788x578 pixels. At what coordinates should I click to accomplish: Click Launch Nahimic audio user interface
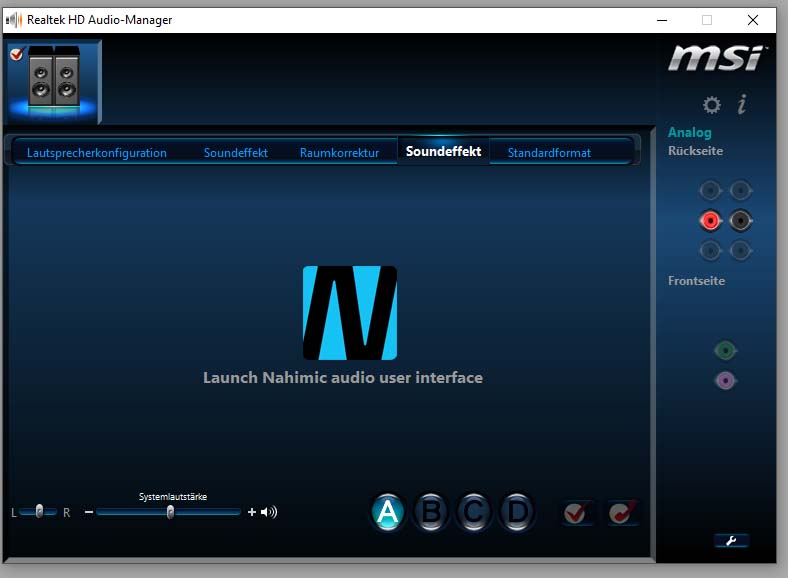pyautogui.click(x=343, y=377)
